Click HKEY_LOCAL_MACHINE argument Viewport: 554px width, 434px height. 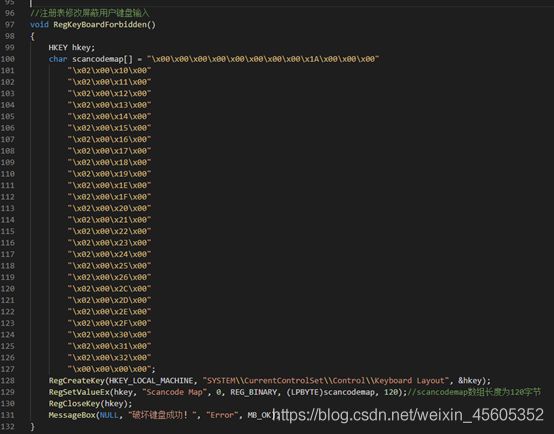[151, 381]
